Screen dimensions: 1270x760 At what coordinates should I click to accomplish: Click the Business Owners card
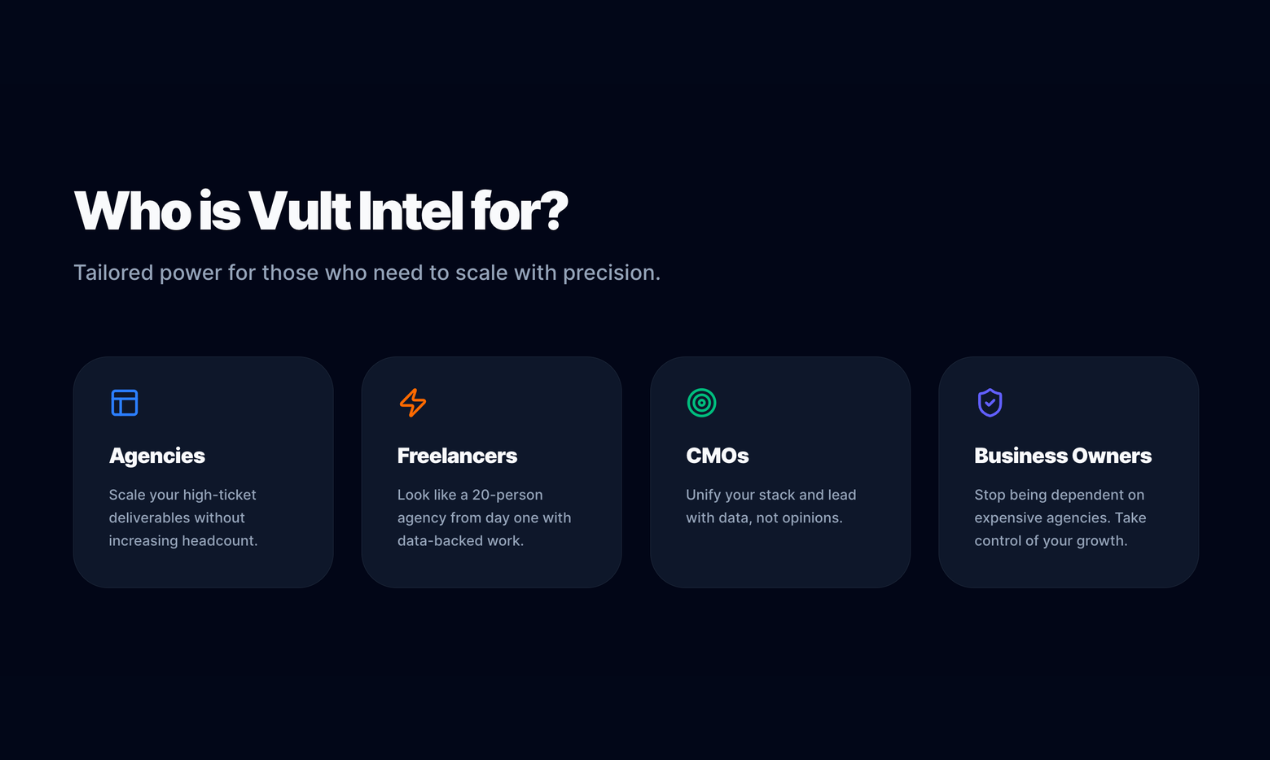click(1068, 471)
